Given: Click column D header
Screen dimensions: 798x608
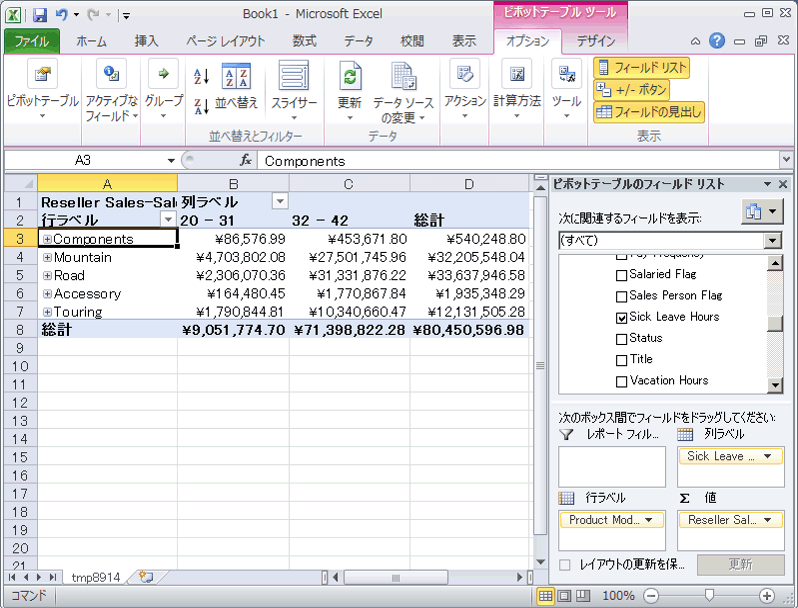Looking at the screenshot, I should pos(469,183).
